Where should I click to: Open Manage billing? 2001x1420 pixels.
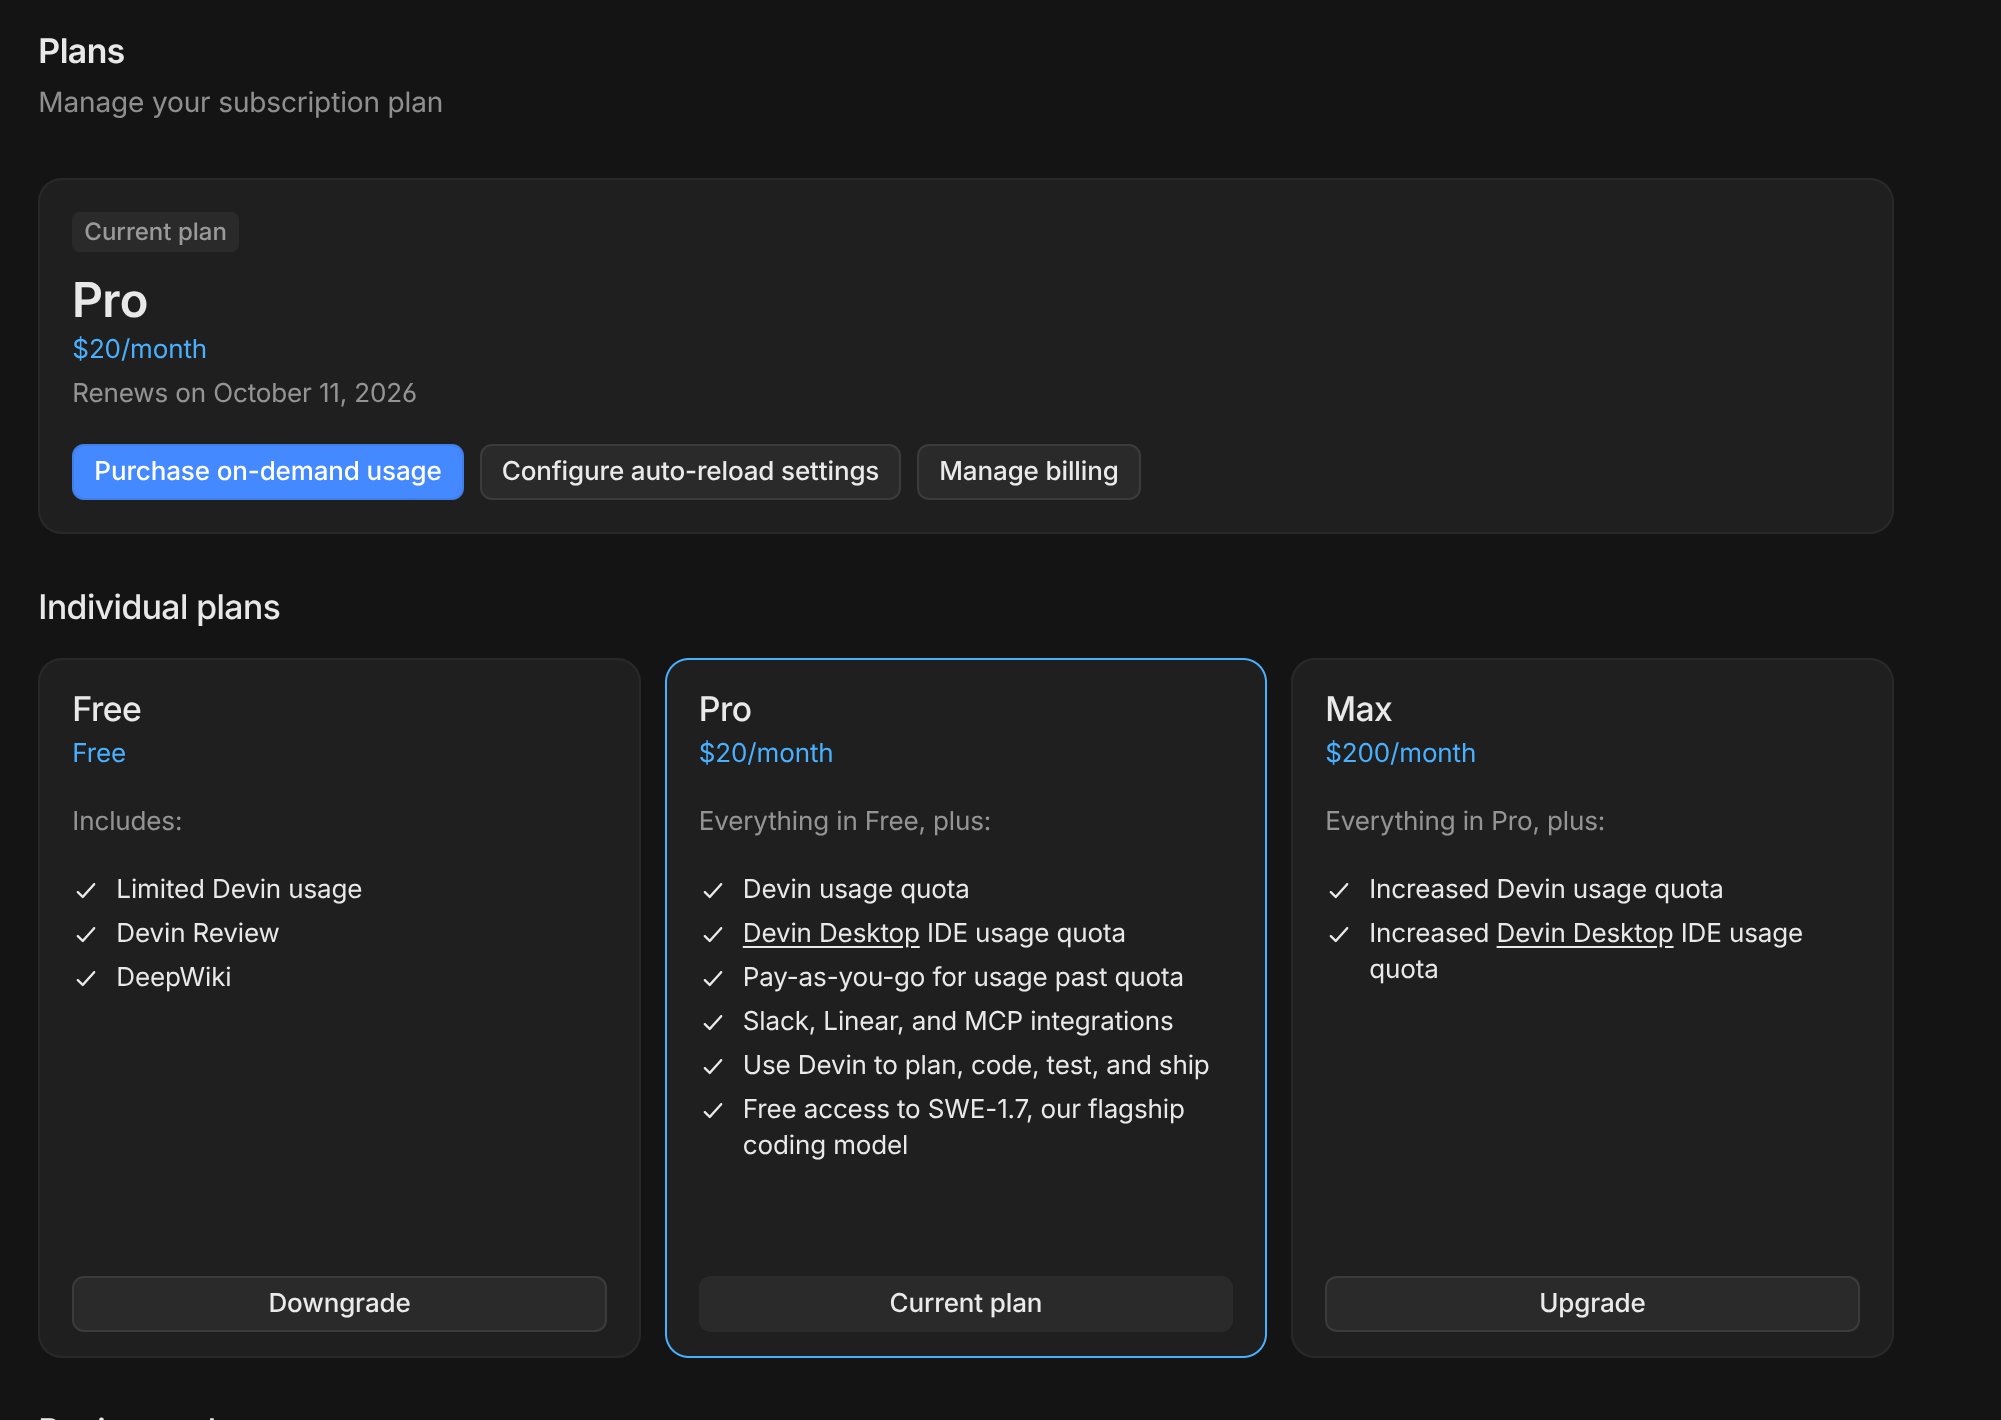[x=1028, y=471]
